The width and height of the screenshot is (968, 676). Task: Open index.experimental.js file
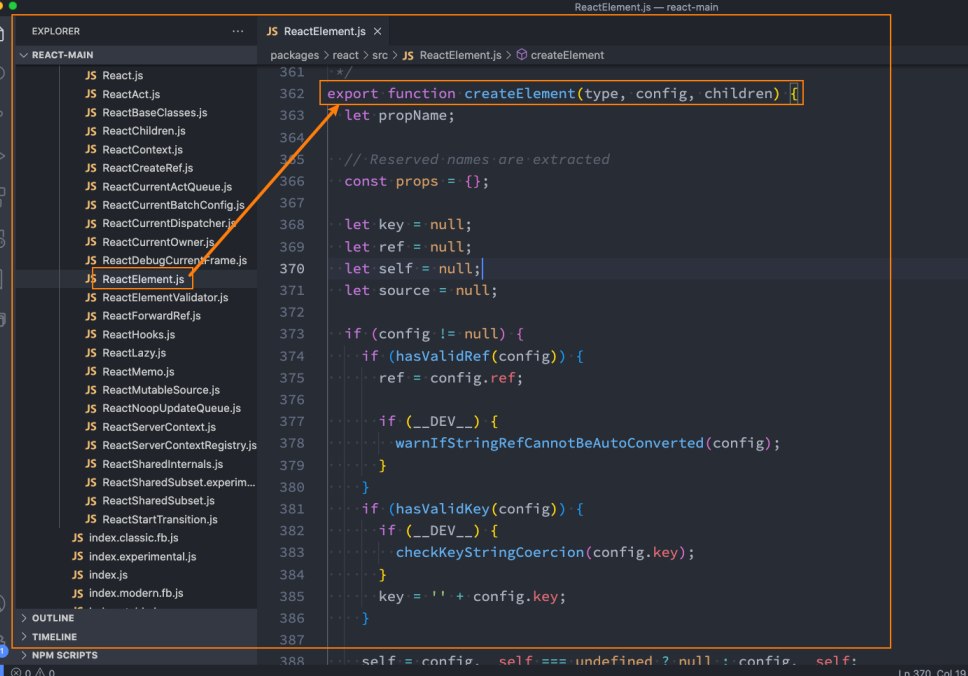[x=142, y=556]
